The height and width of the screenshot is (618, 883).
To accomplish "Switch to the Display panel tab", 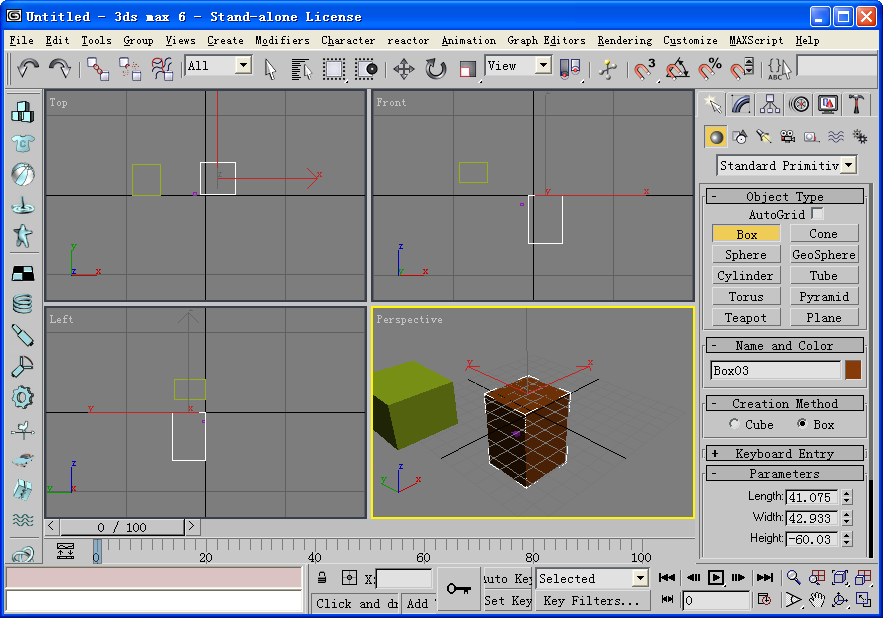I will point(828,104).
